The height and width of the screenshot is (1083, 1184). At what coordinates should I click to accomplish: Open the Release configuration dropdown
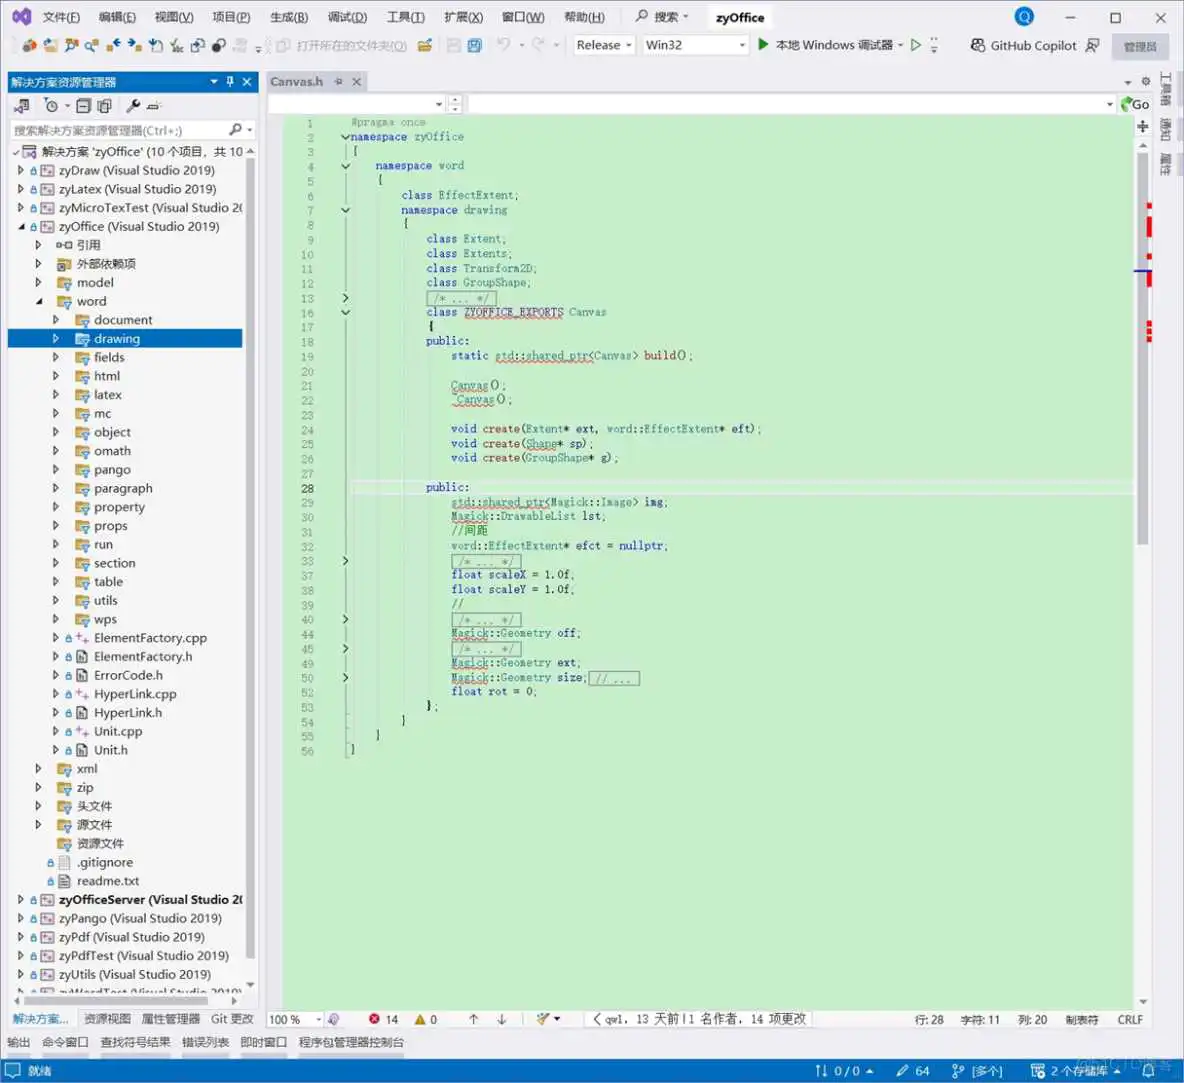(x=603, y=45)
